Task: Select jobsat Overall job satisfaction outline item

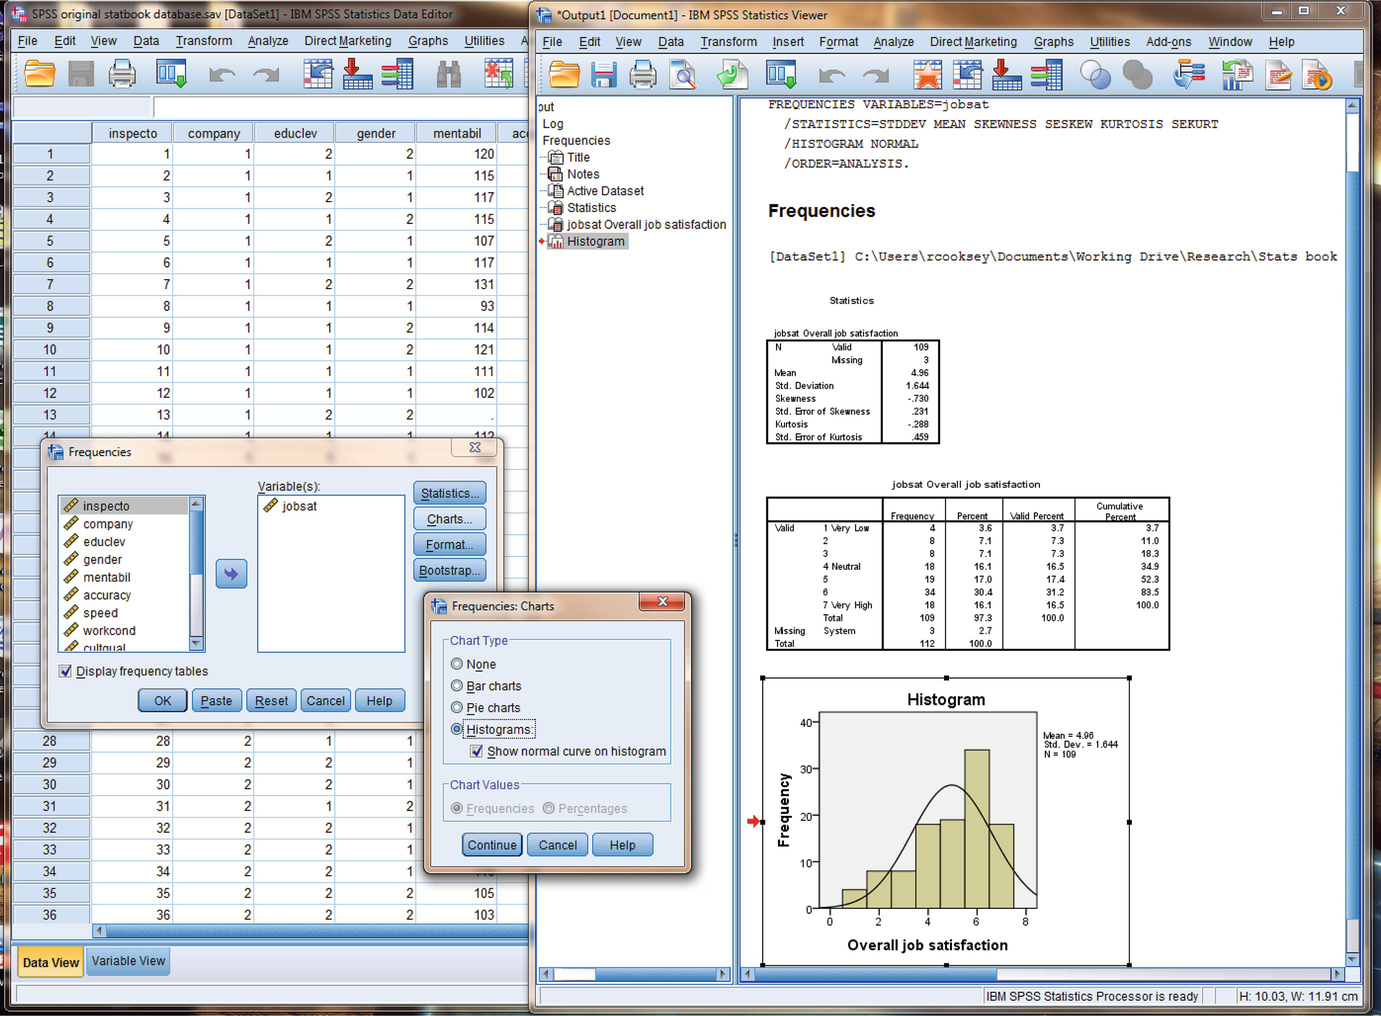Action: coord(646,224)
